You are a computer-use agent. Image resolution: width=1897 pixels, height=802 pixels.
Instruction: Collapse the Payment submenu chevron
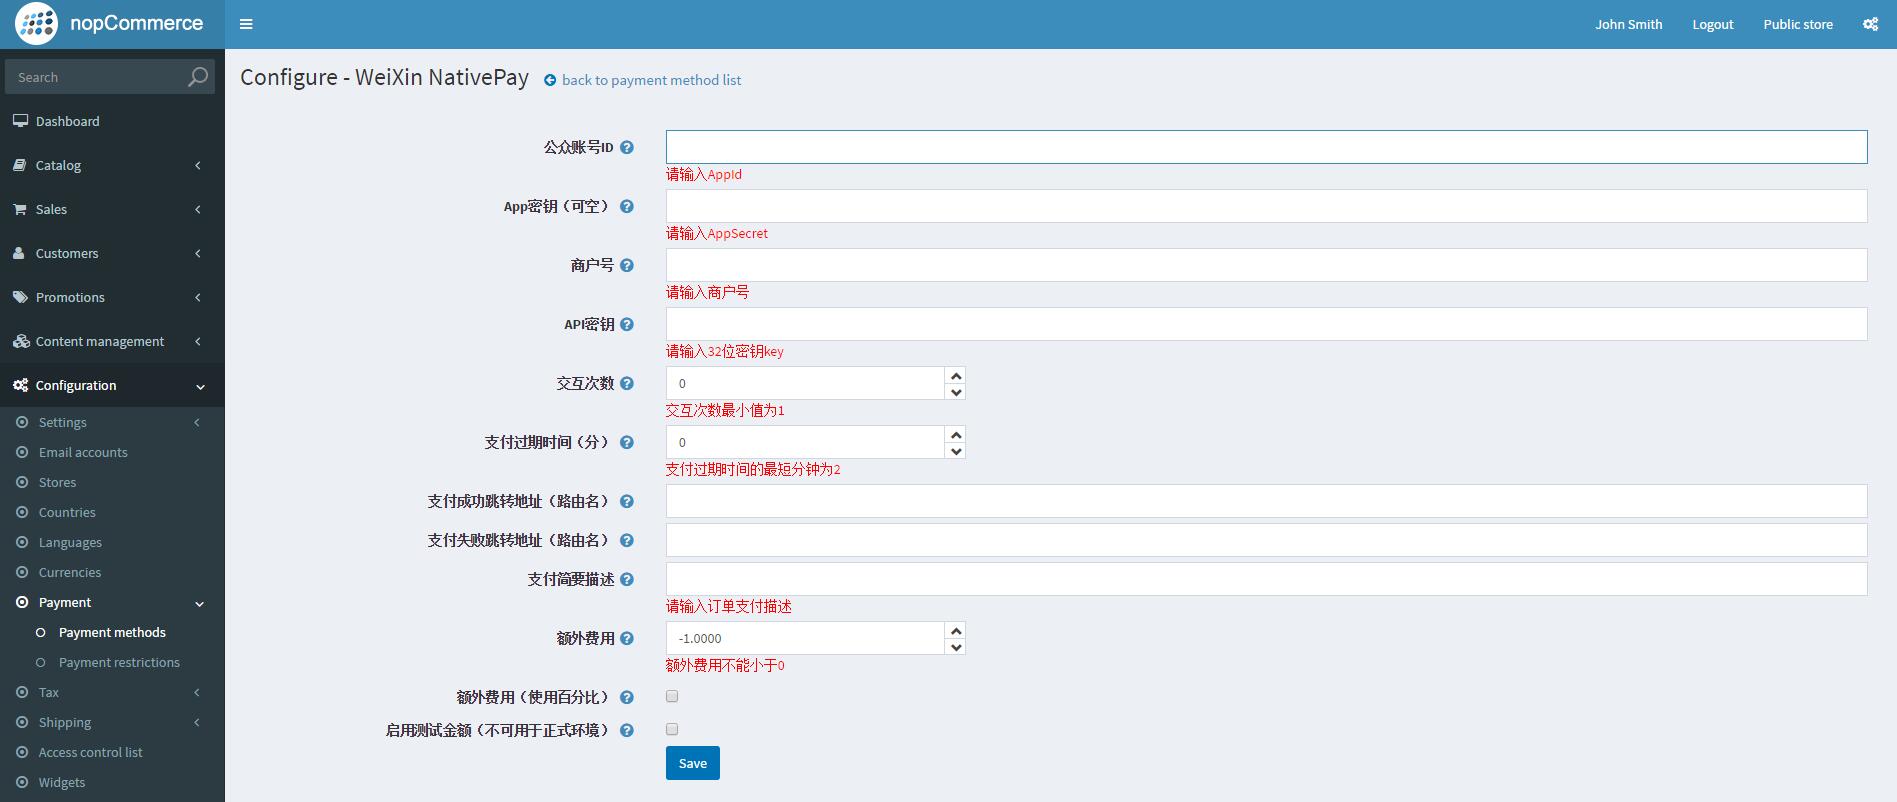coord(199,604)
